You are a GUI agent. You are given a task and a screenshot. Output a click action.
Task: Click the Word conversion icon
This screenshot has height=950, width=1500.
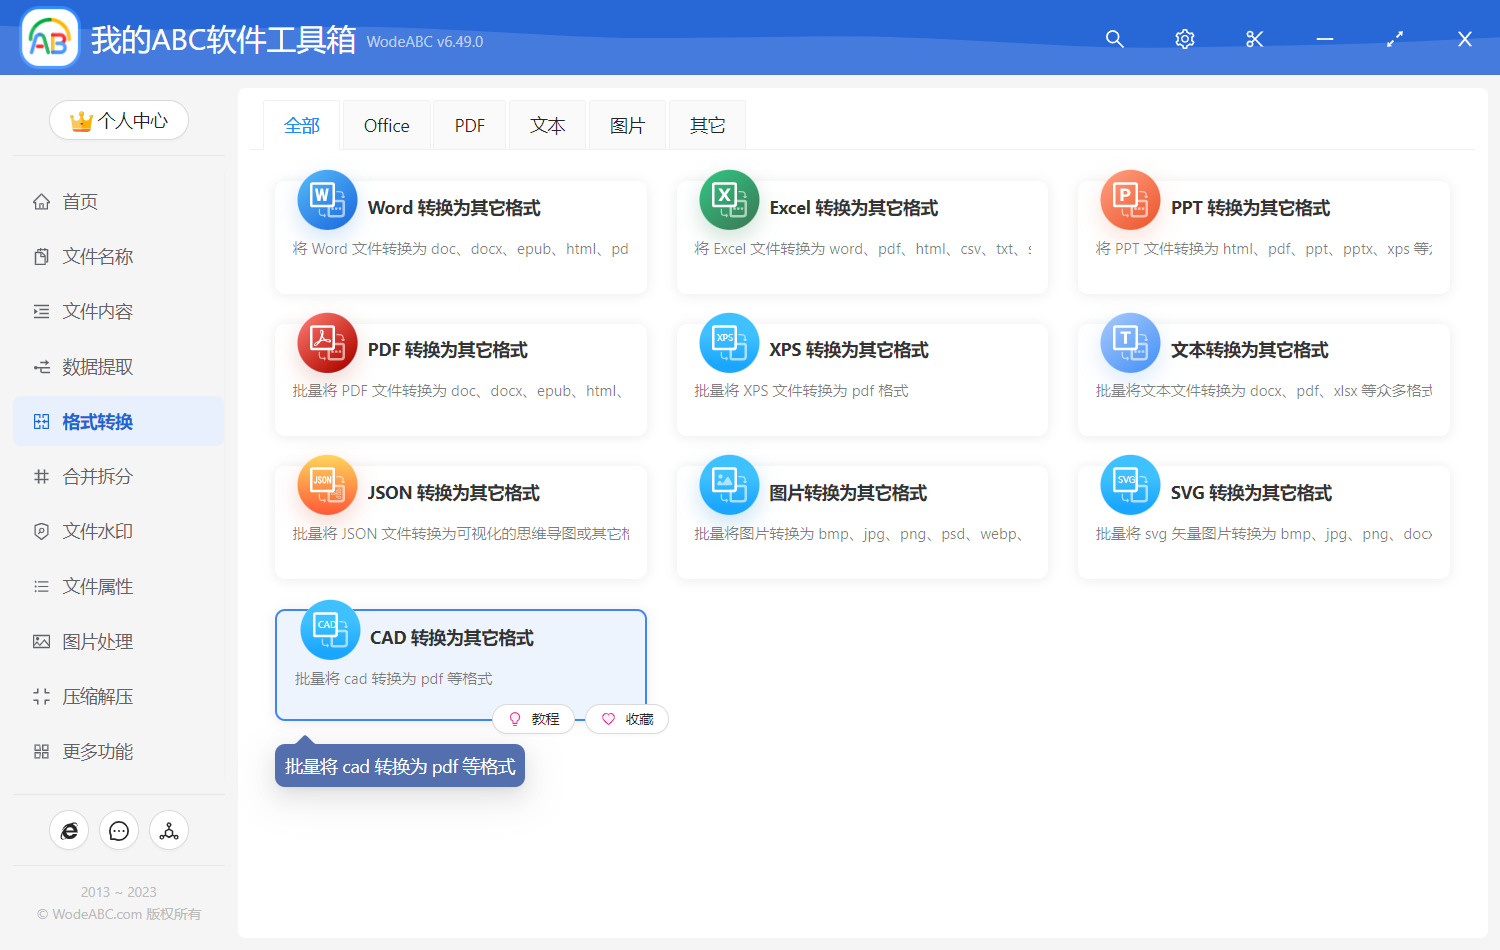[x=327, y=200]
